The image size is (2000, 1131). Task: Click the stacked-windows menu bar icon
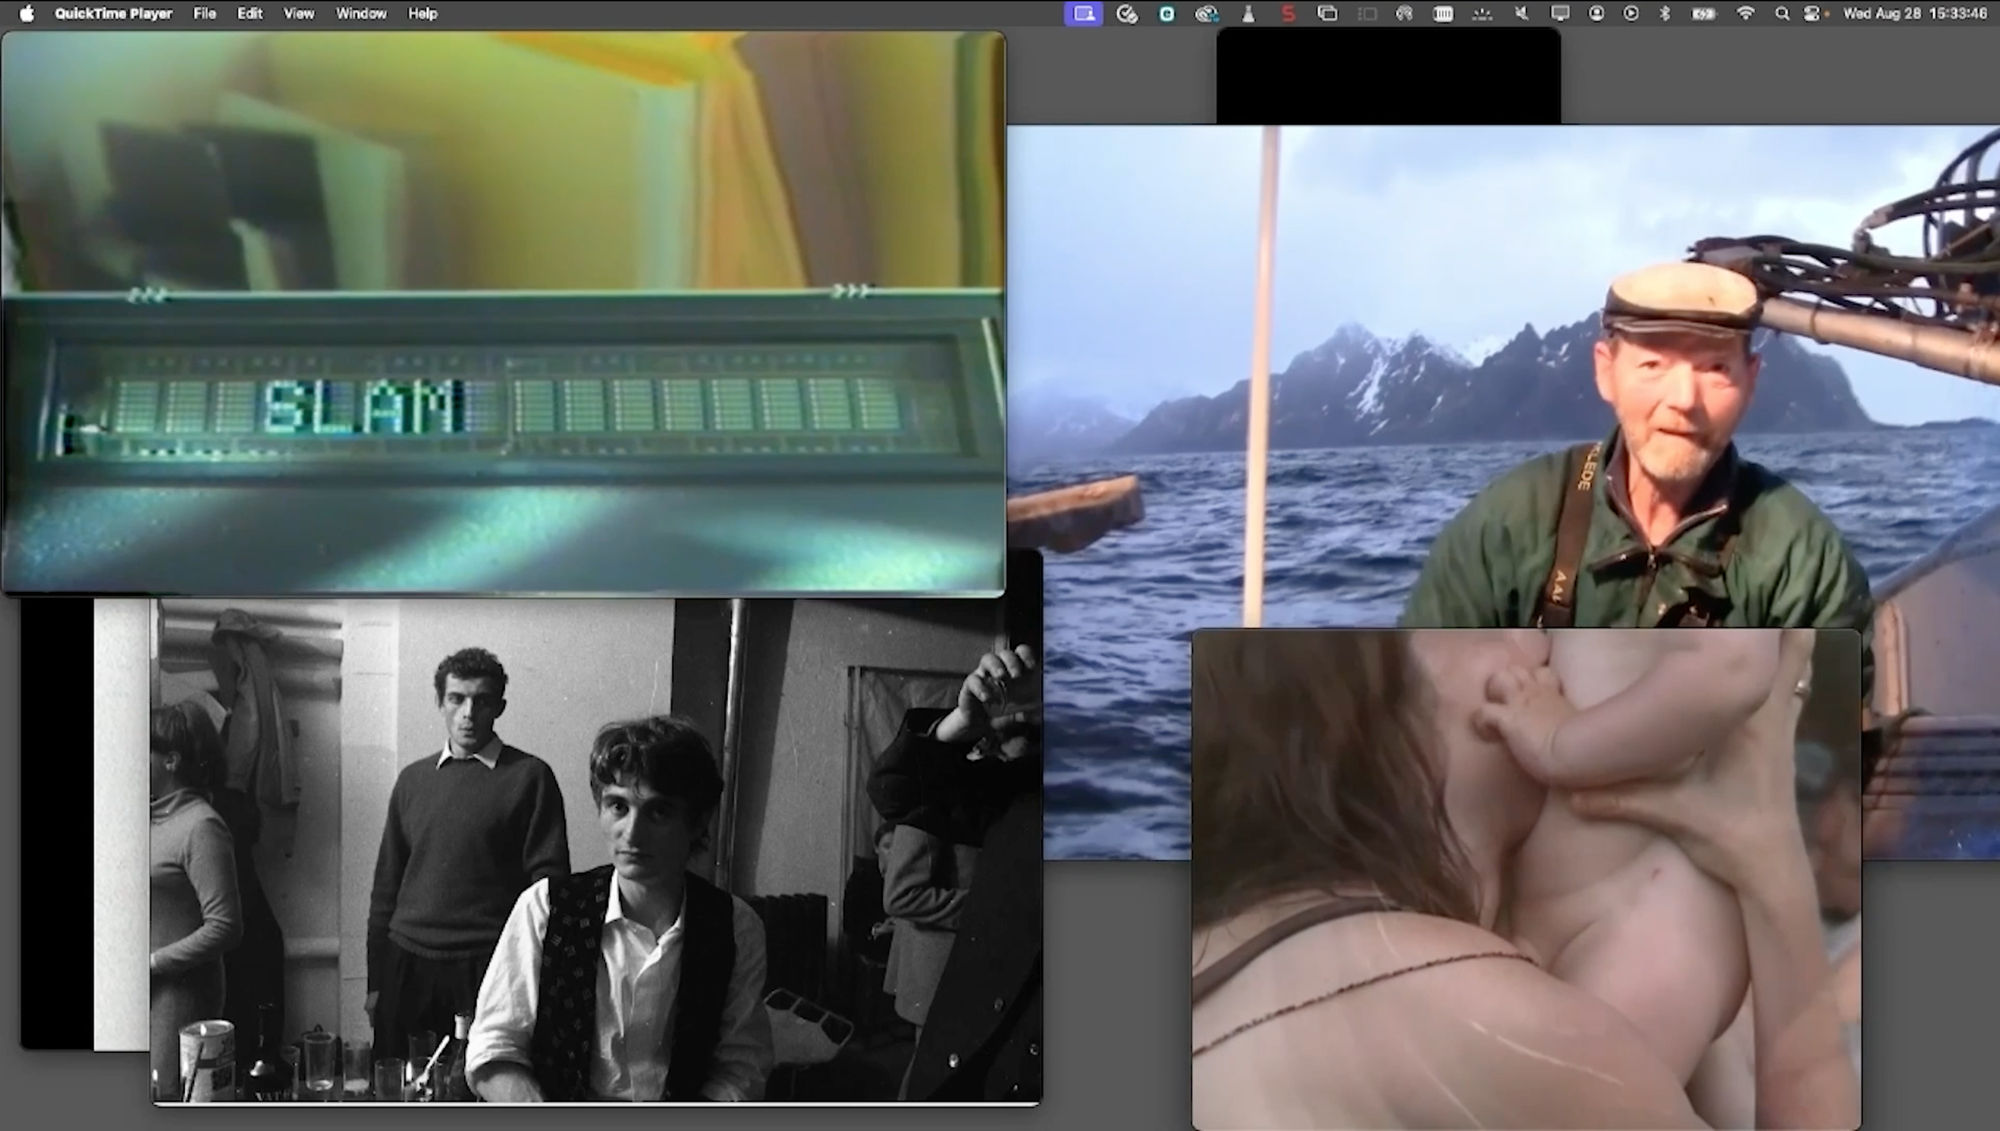coord(1327,13)
